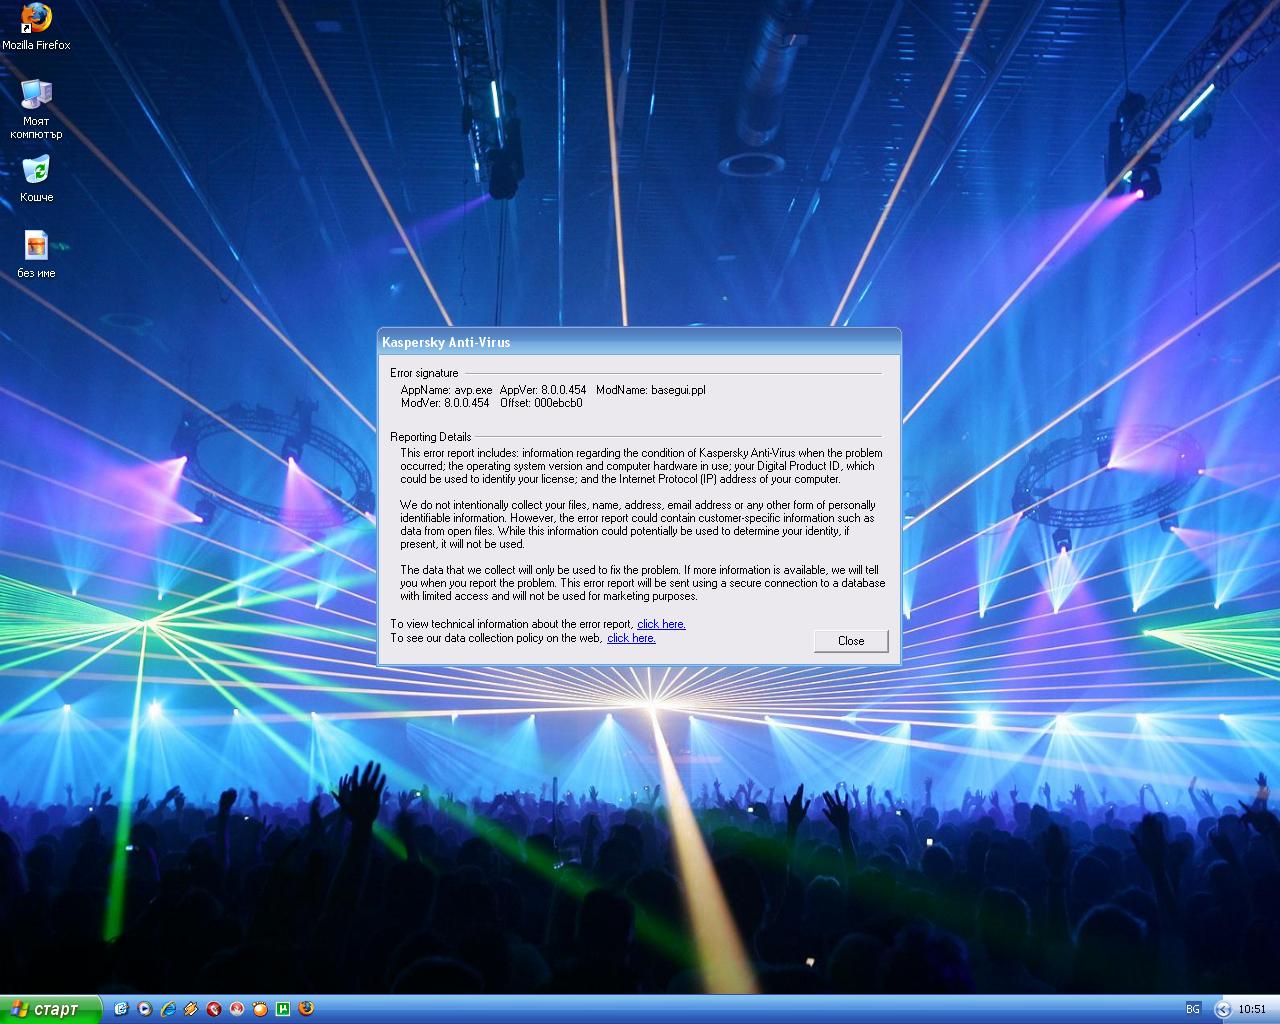
Task: Expand hidden tray icons with the arrow
Action: 1222,1009
